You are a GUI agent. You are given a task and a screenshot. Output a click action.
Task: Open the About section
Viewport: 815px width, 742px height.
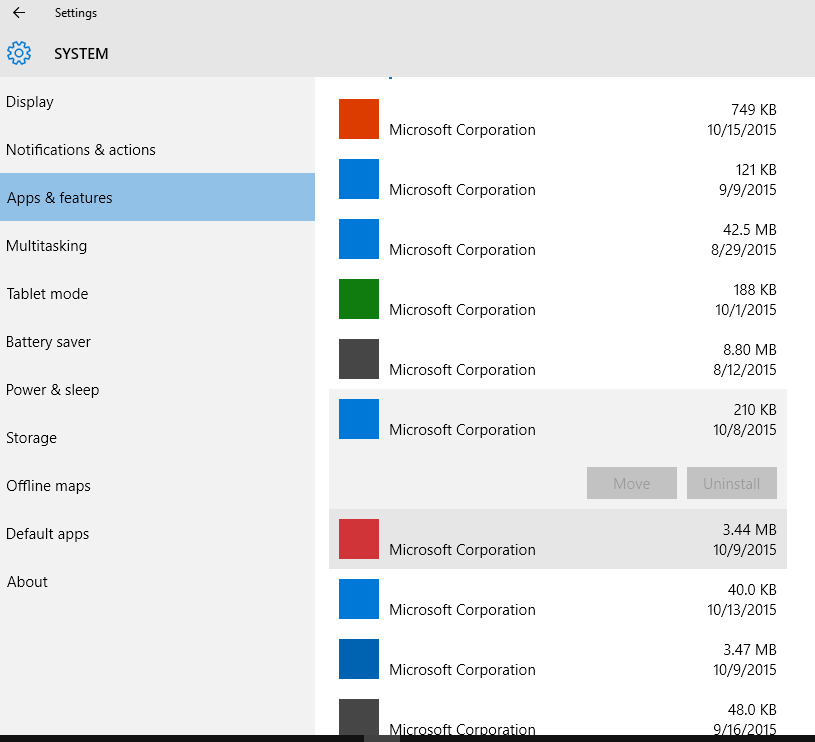(x=157, y=581)
